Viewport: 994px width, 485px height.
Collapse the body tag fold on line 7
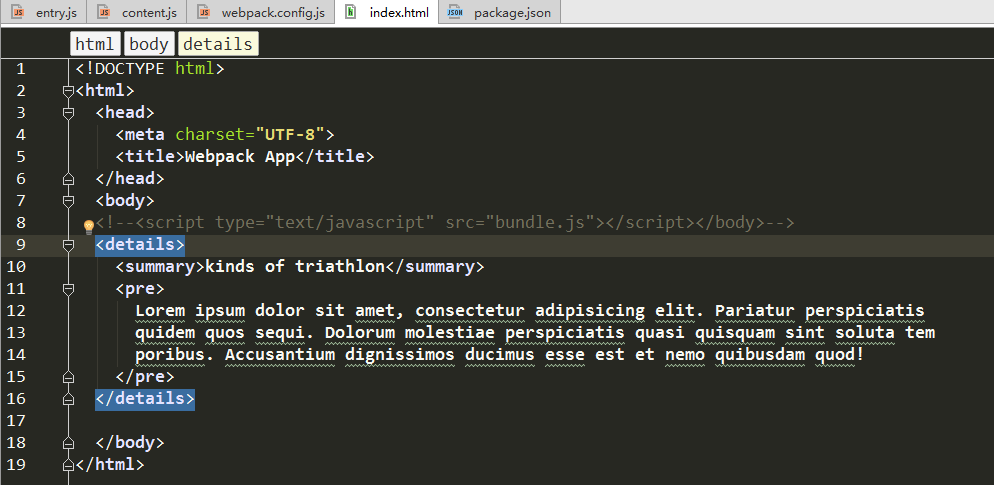(x=68, y=201)
